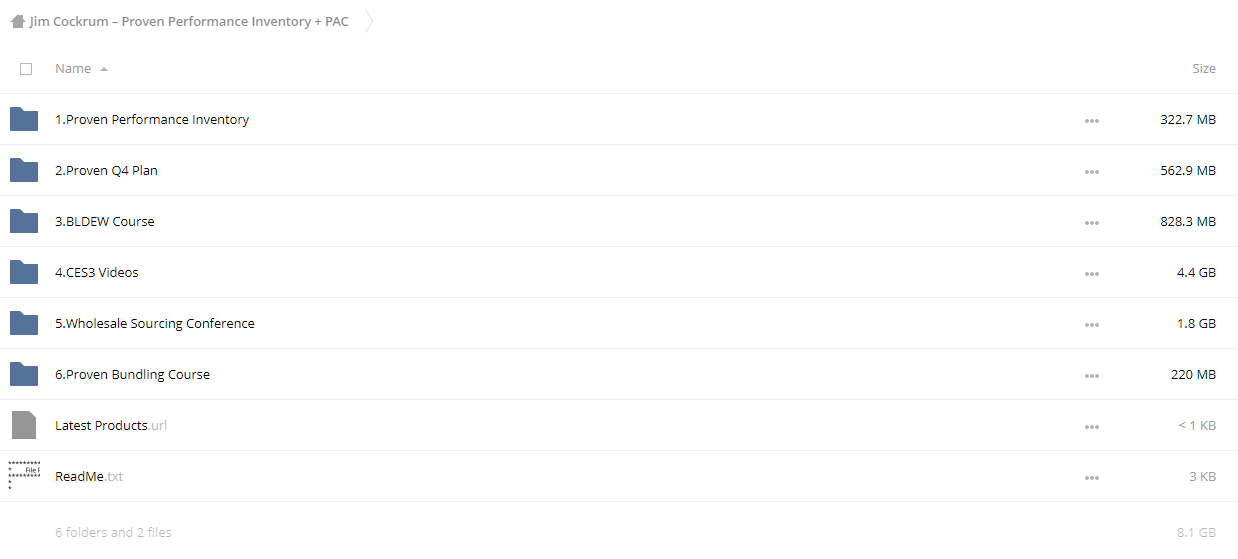This screenshot has height=559, width=1238.
Task: Open the 2.Proven Q4 Plan folder icon
Action: coord(24,170)
